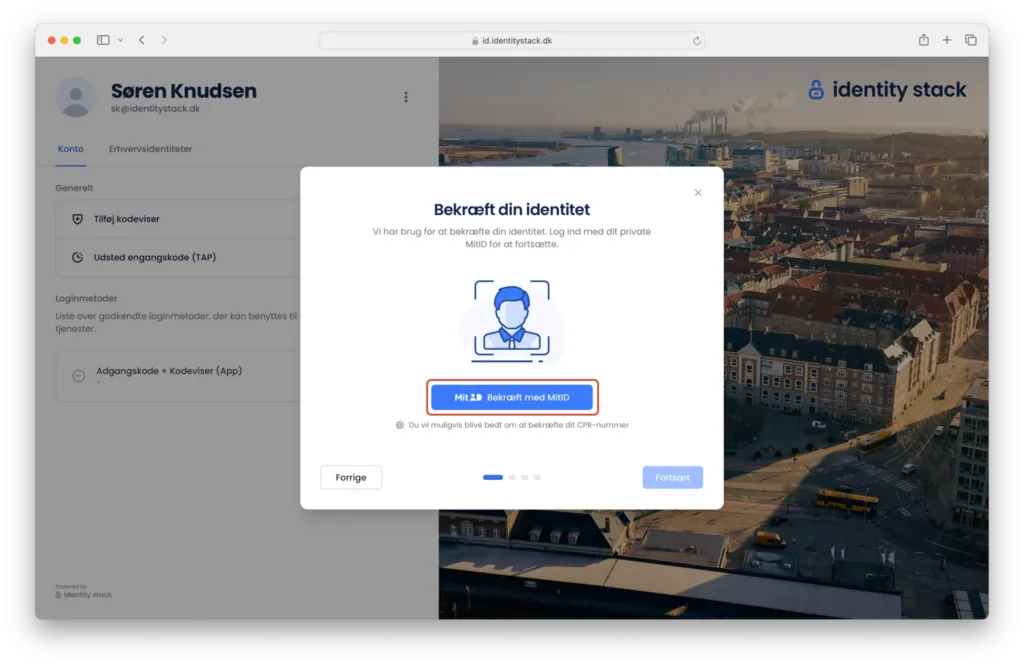Click the Fortsæt button
The image size is (1024, 666).
tap(672, 477)
